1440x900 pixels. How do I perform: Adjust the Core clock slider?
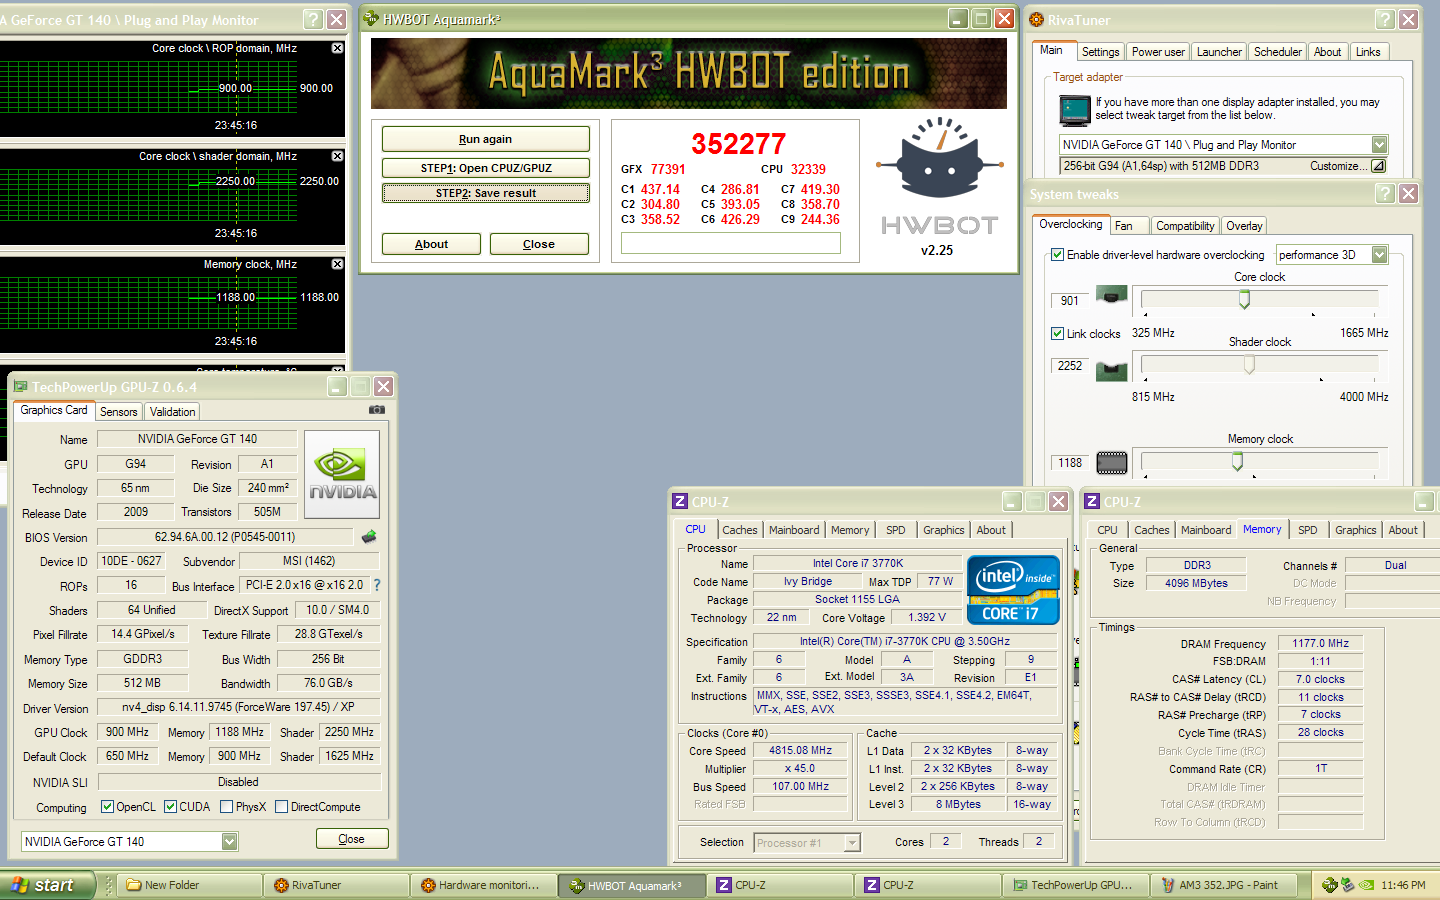[1245, 298]
